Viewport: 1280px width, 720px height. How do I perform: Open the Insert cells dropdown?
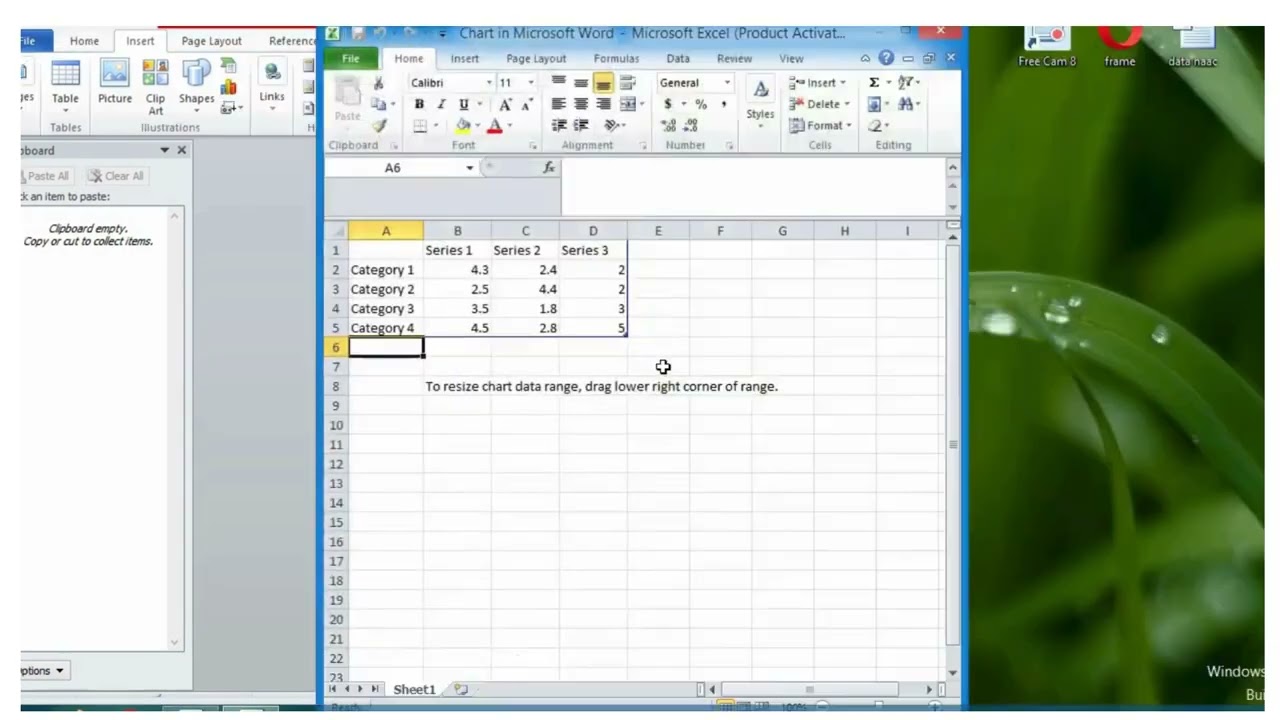843,83
